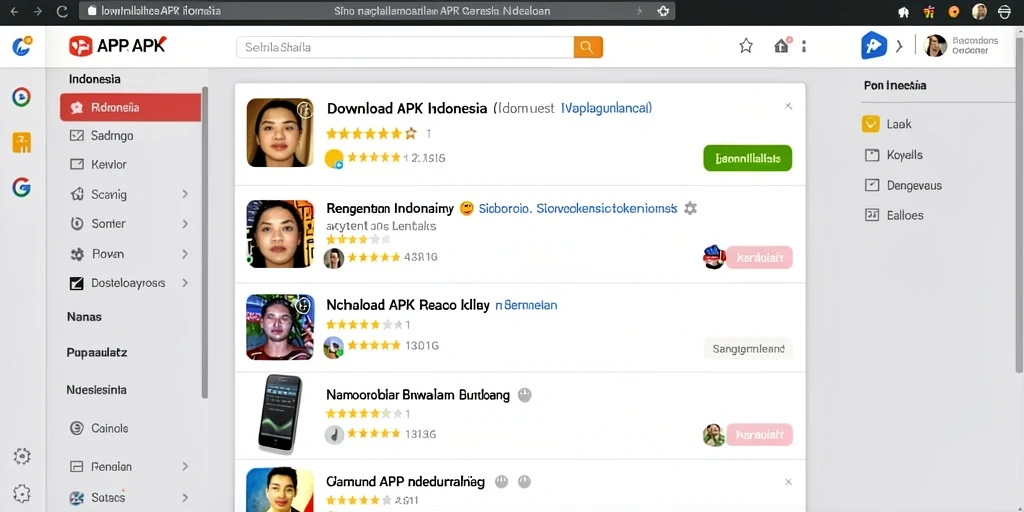Screen dimensions: 1024x512
Task: Expand the Sonter sidebar chevron
Action: pos(185,224)
